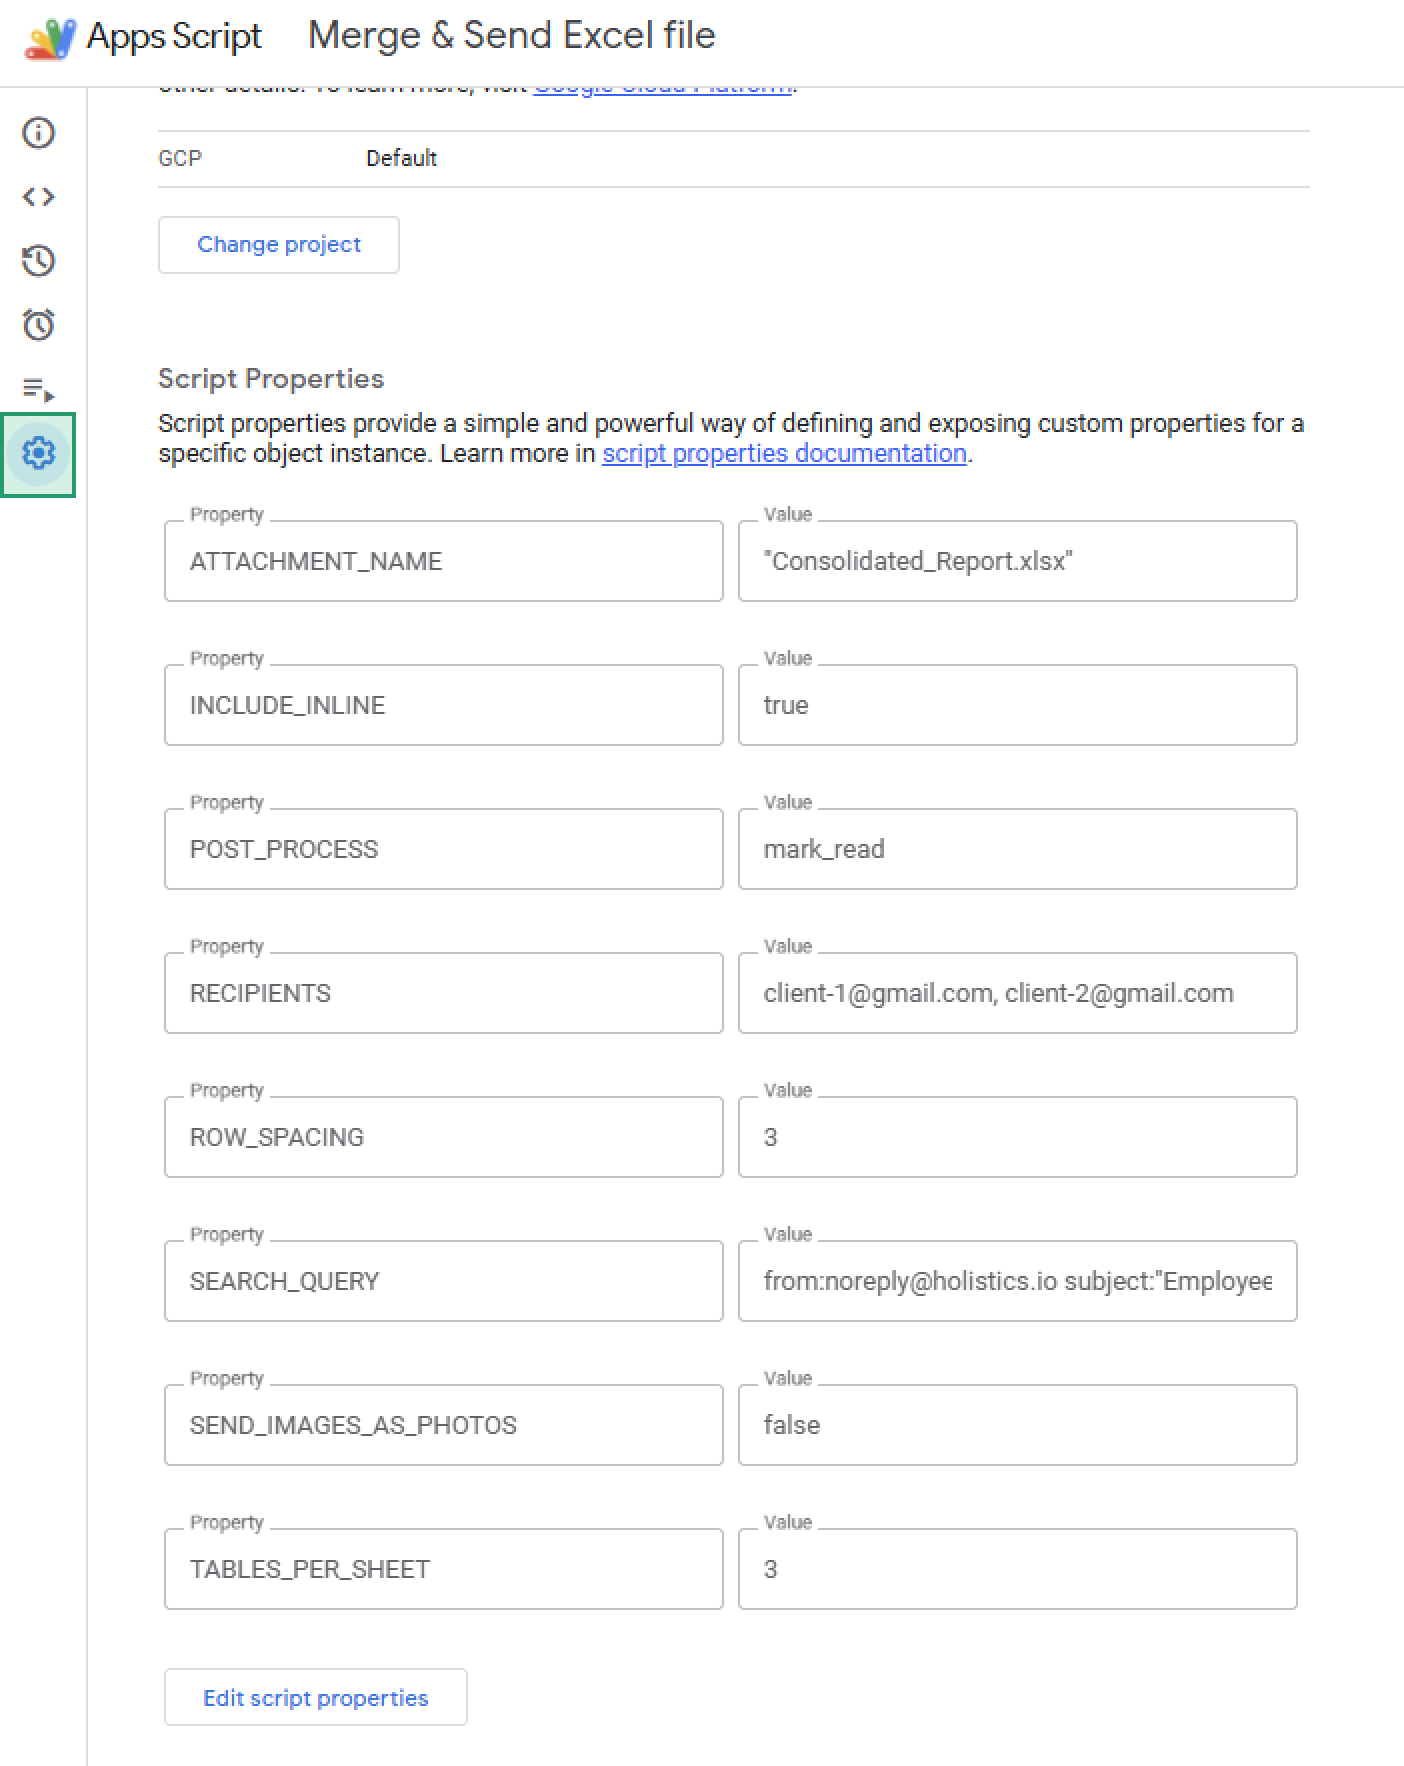This screenshot has width=1404, height=1766.
Task: Click the TABLES_PER_SHEET value field
Action: pos(1017,1569)
